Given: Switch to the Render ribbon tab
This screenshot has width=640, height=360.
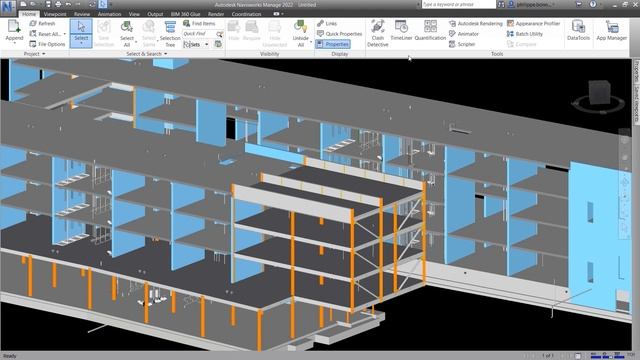Looking at the screenshot, I should [216, 14].
